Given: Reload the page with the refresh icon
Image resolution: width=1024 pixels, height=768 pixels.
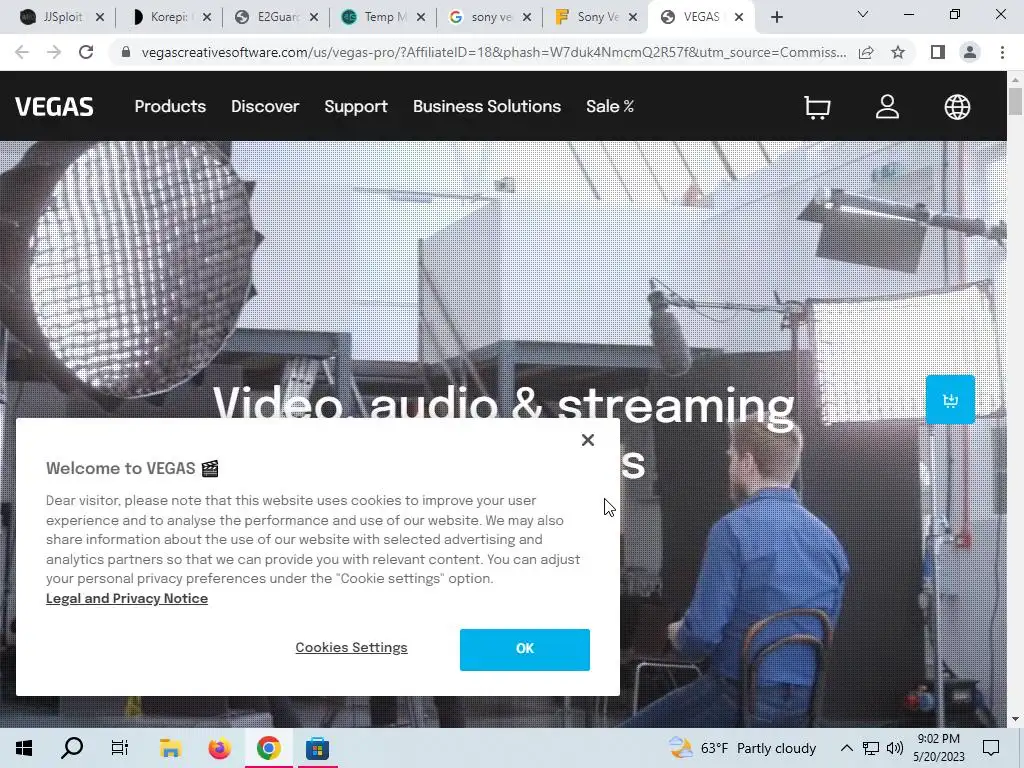Looking at the screenshot, I should (x=86, y=52).
